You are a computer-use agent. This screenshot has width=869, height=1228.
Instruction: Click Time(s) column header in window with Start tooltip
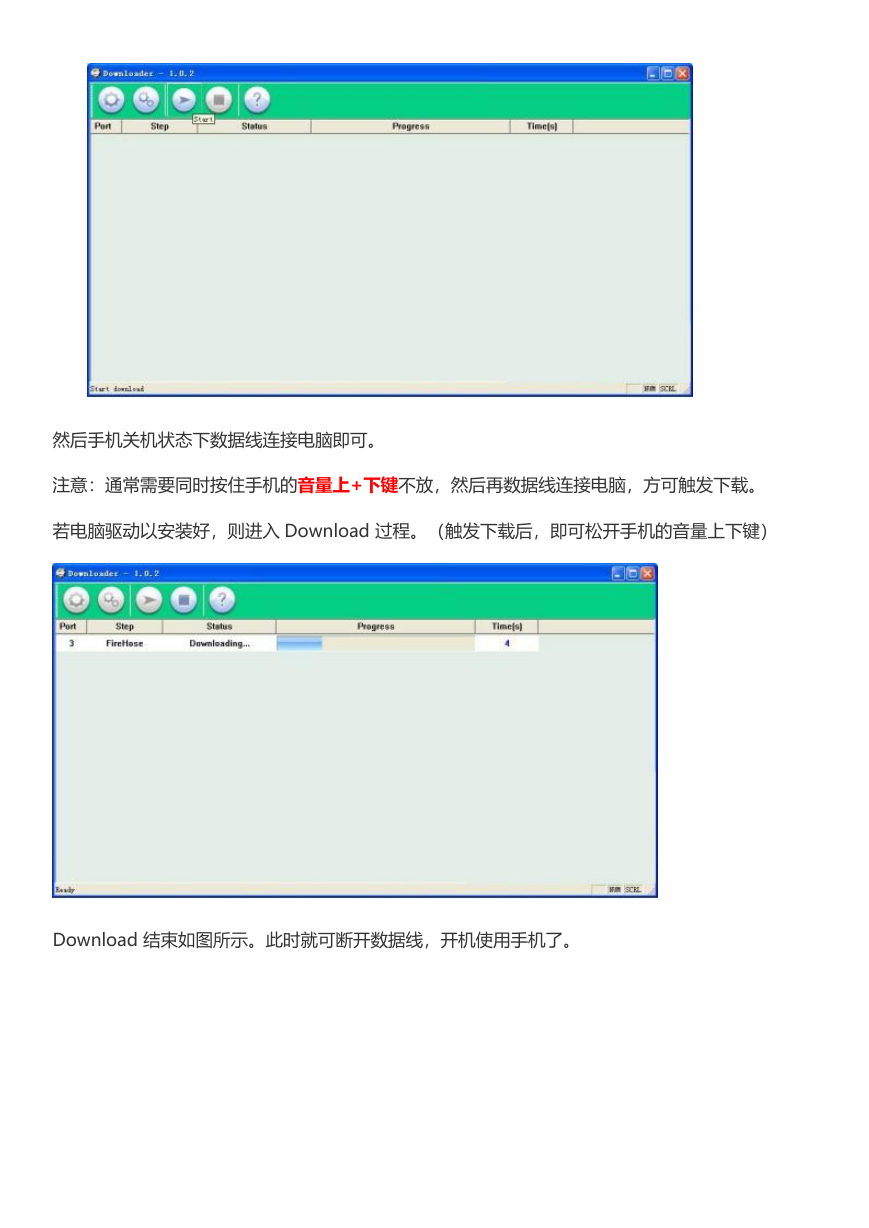click(x=541, y=127)
